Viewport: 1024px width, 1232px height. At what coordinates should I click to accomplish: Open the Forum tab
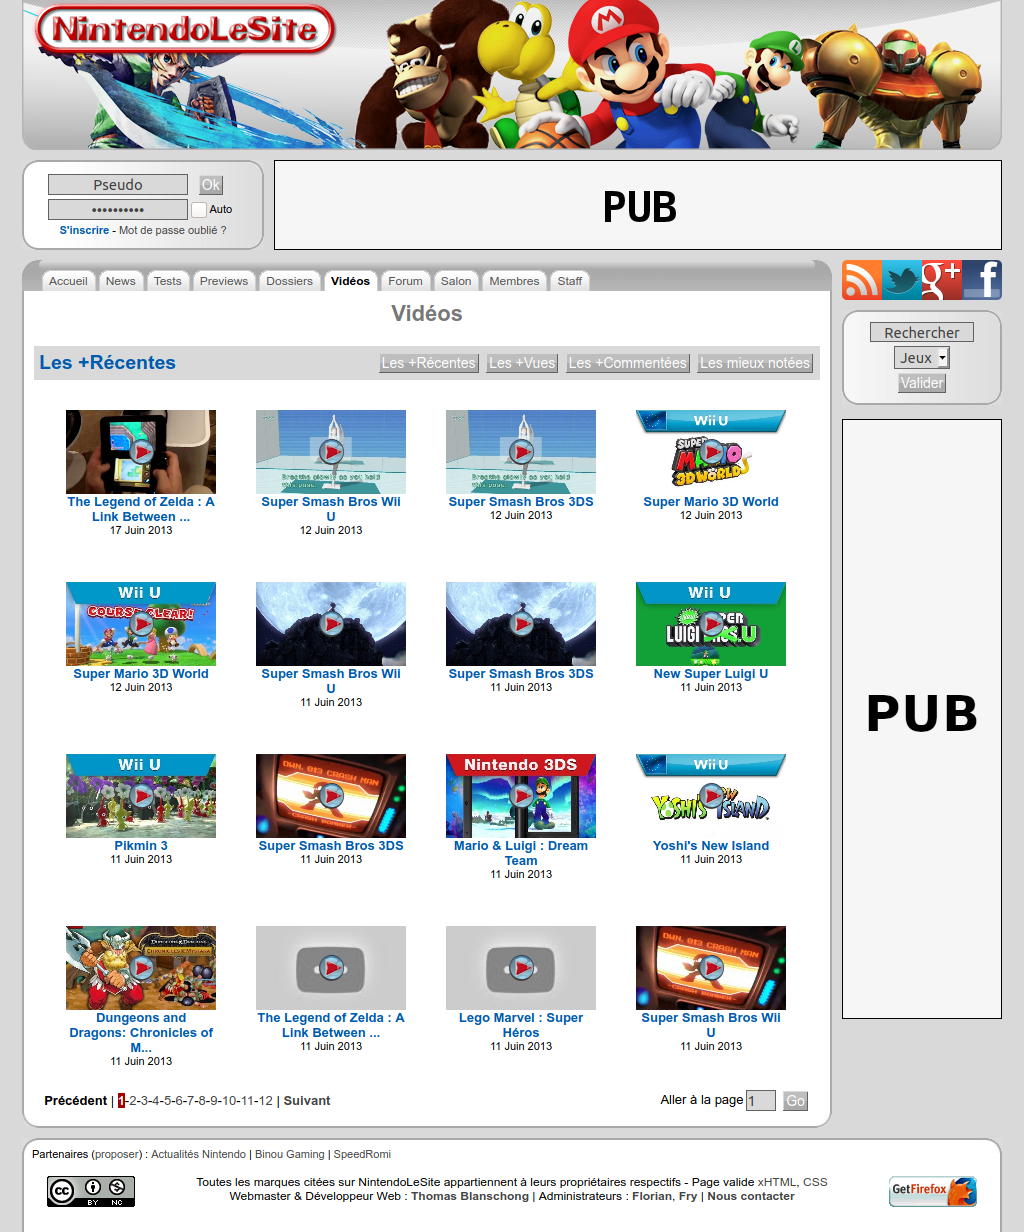point(406,281)
